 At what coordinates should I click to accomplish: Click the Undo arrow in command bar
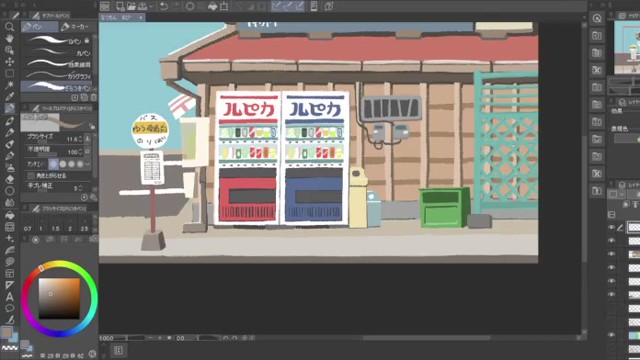click(164, 6)
